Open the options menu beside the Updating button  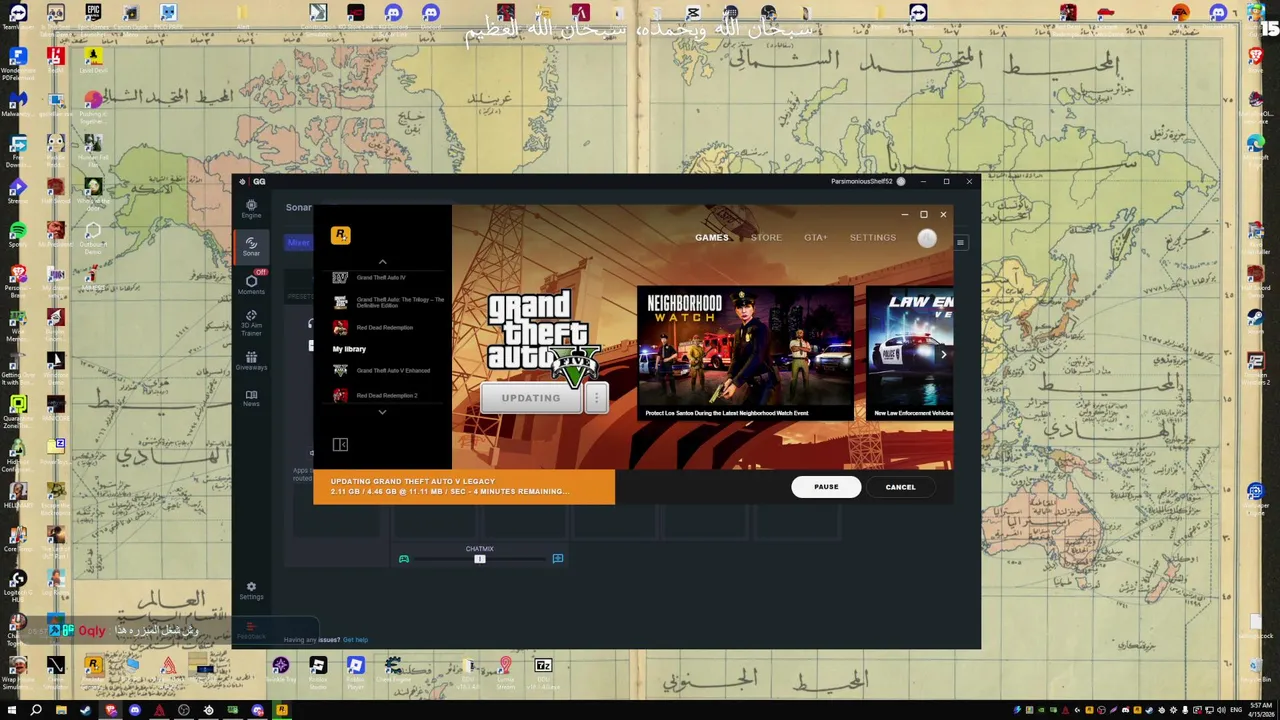[x=596, y=398]
